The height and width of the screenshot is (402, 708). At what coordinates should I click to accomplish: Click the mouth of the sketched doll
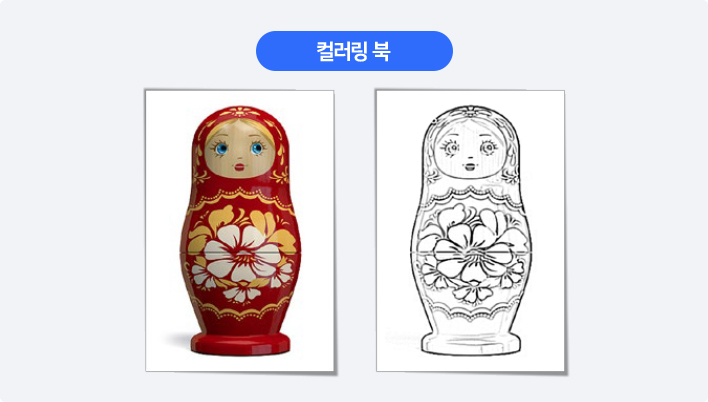coord(470,167)
